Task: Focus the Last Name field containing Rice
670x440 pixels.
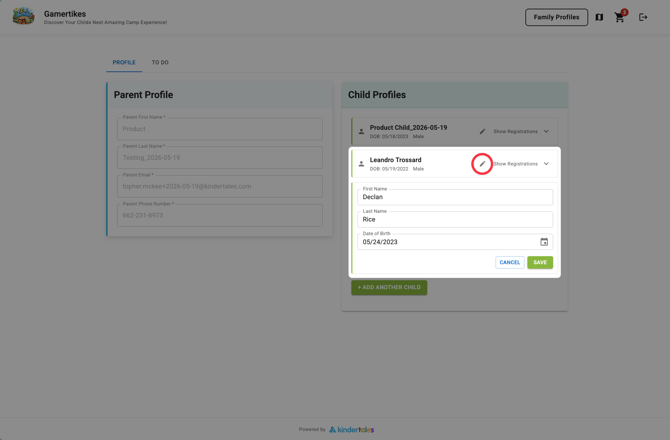Action: [x=455, y=219]
